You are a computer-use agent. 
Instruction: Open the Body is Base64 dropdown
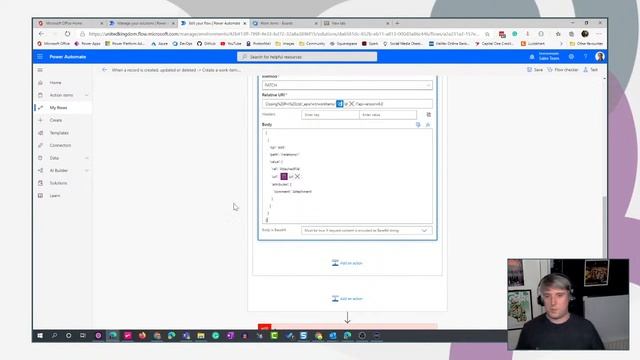367,231
